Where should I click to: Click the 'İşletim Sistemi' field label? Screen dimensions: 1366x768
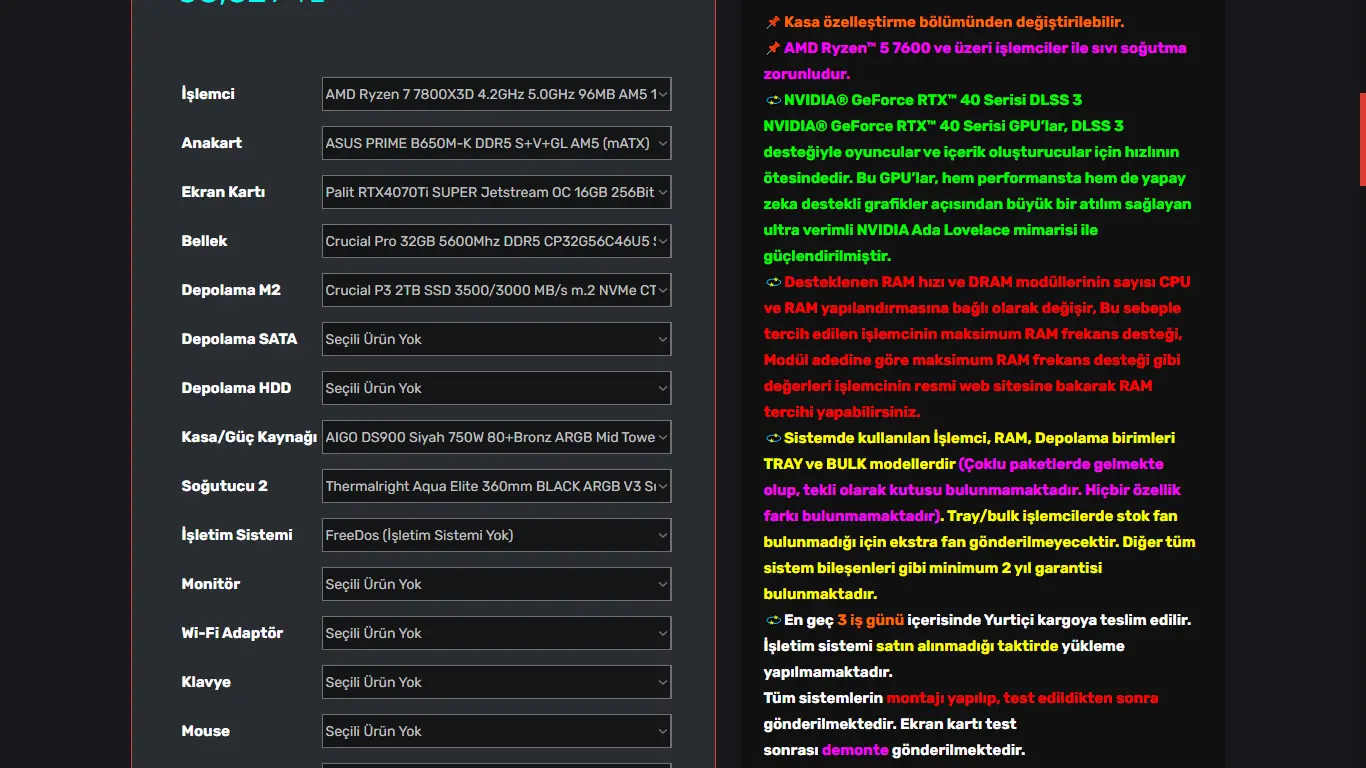pos(237,535)
